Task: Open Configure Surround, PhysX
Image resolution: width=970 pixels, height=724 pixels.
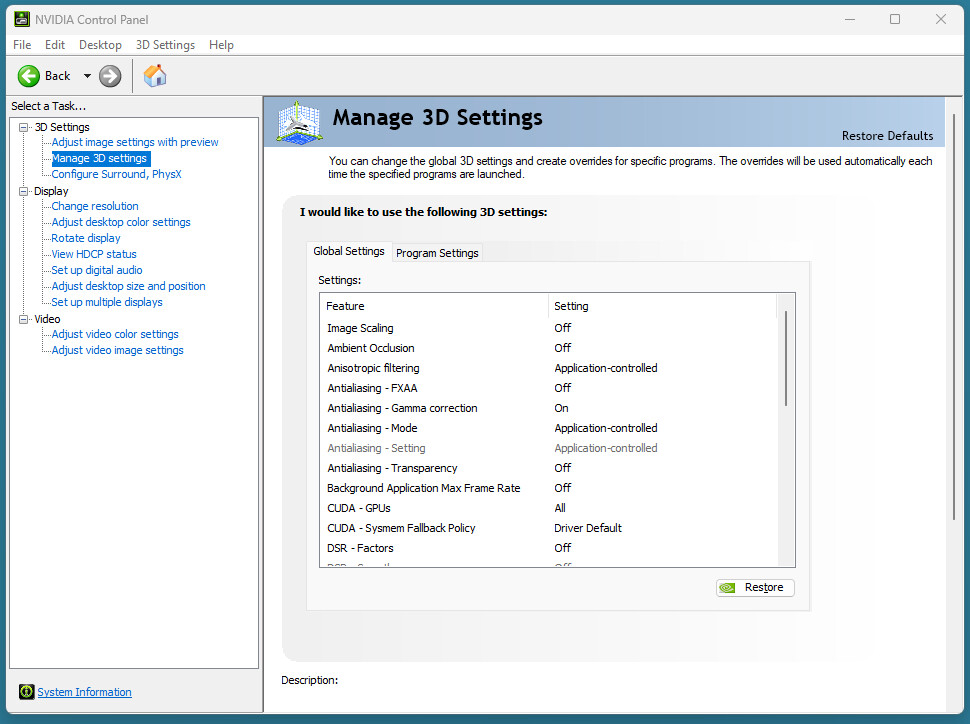Action: coord(116,175)
